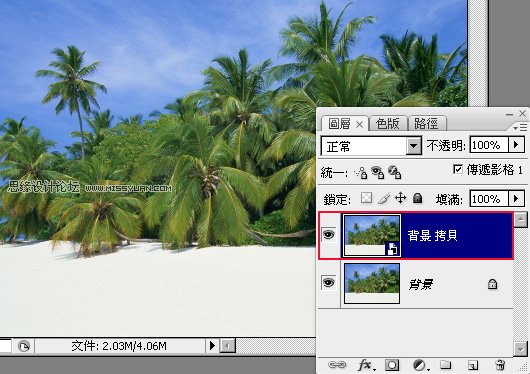The image size is (530, 374).
Task: Click layers panel scroll down arrow
Action: pyautogui.click(x=521, y=349)
